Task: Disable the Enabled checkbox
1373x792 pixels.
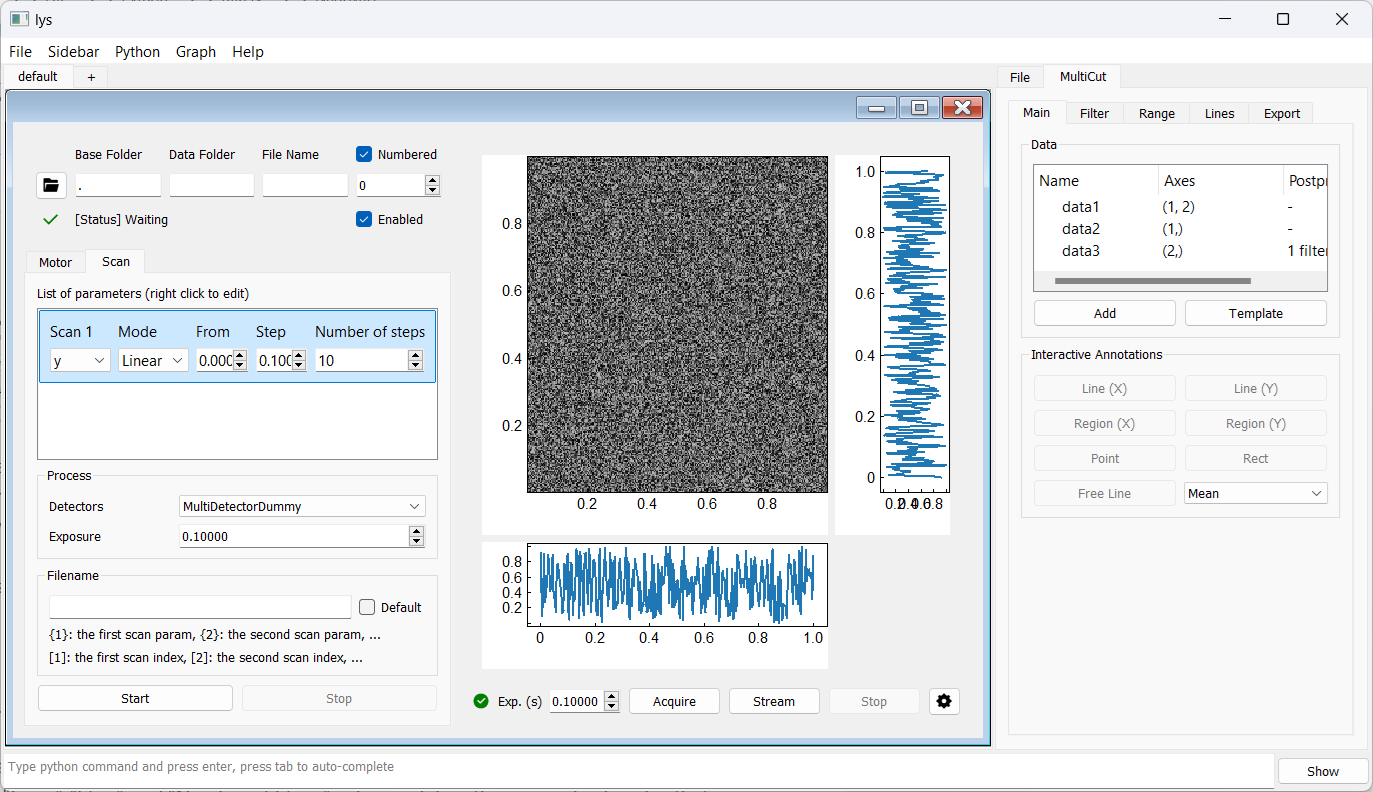Action: (x=365, y=219)
